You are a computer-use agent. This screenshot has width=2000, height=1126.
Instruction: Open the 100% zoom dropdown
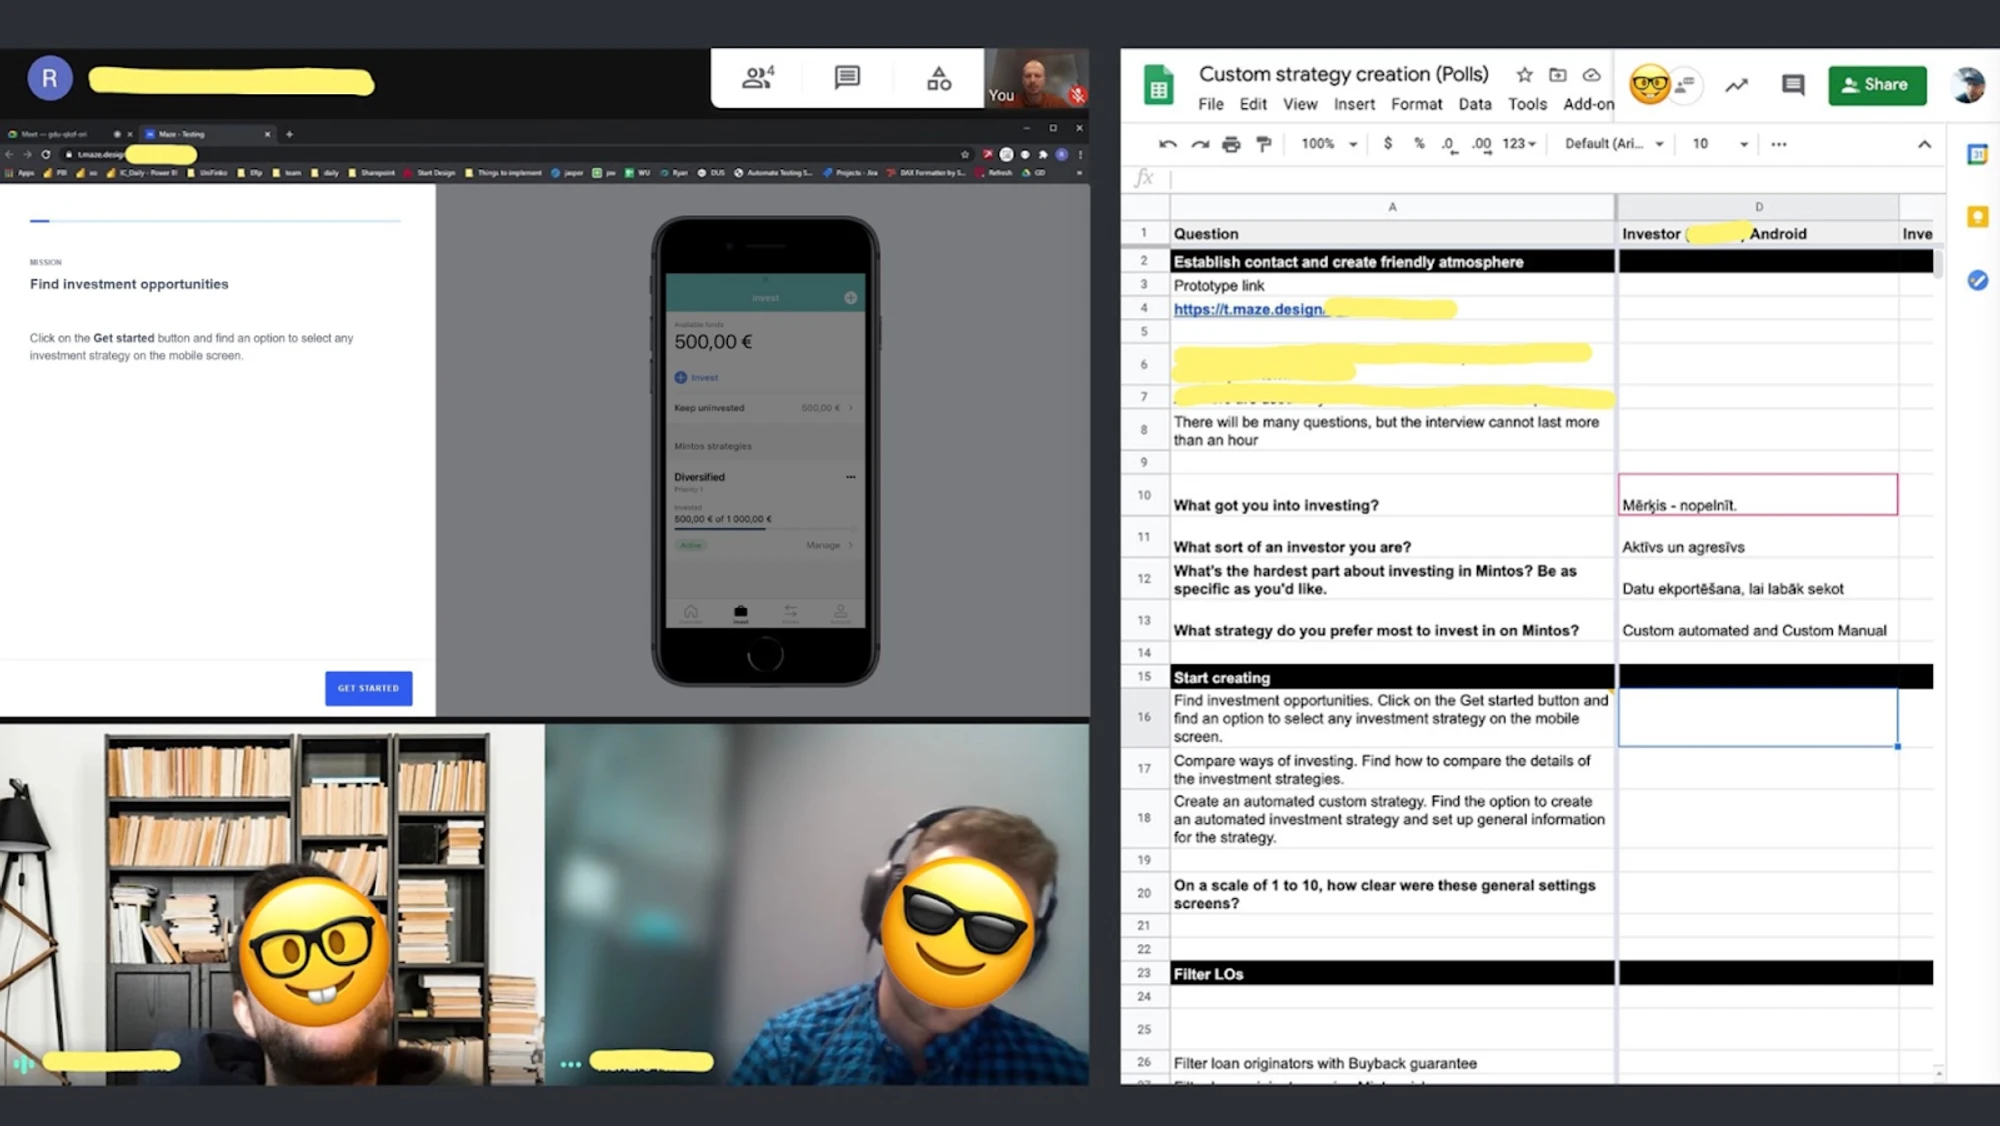coord(1329,144)
